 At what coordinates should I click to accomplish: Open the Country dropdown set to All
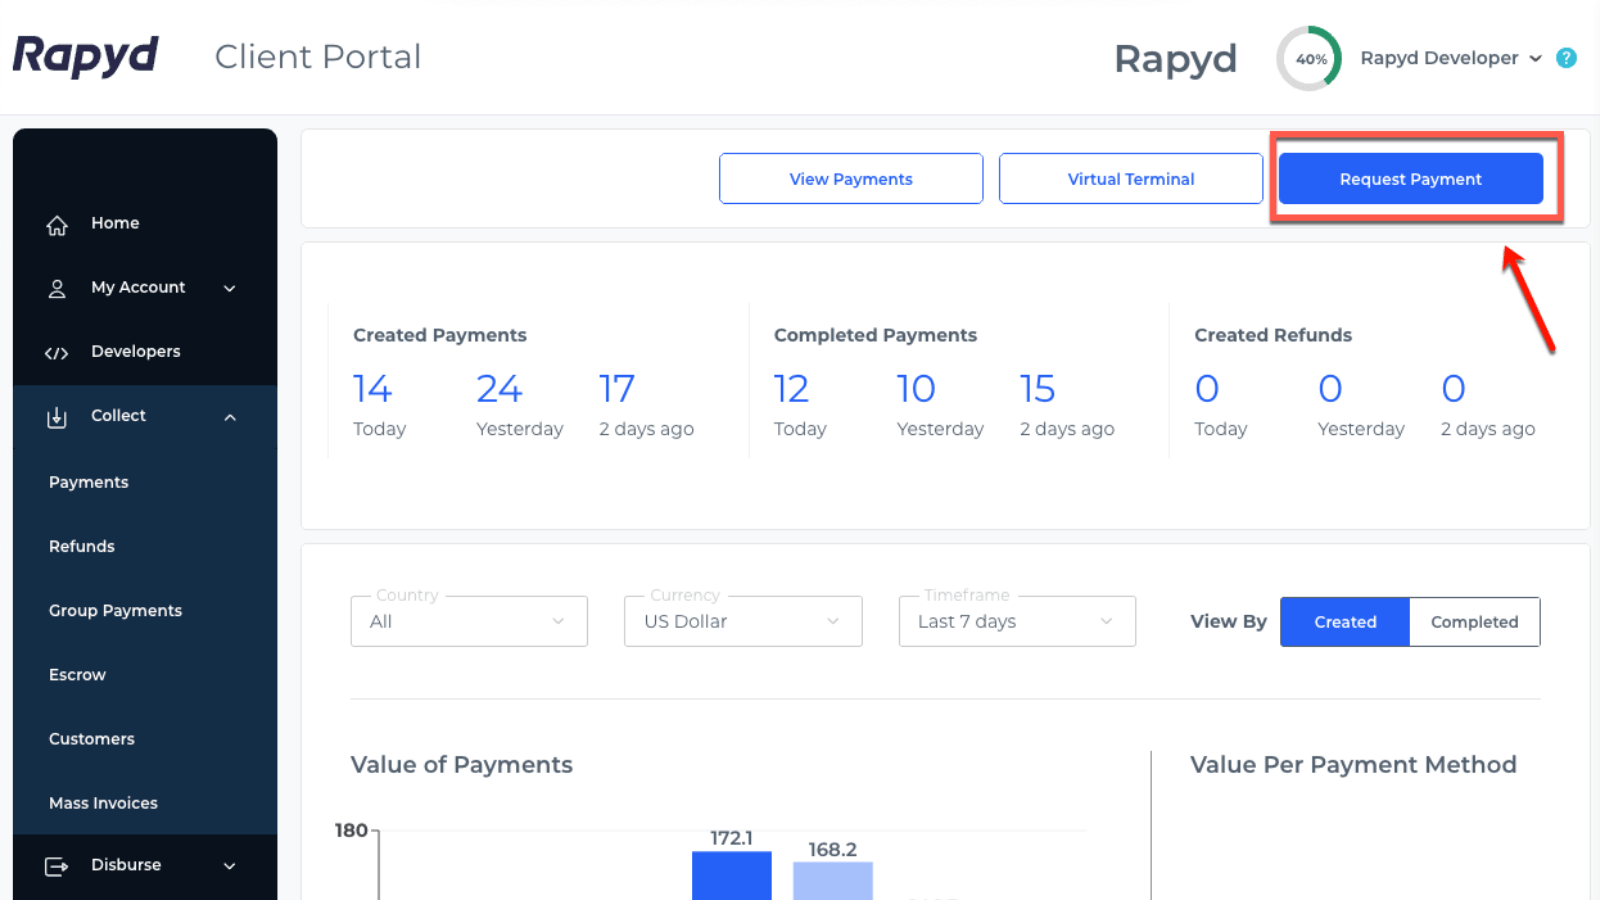(469, 621)
